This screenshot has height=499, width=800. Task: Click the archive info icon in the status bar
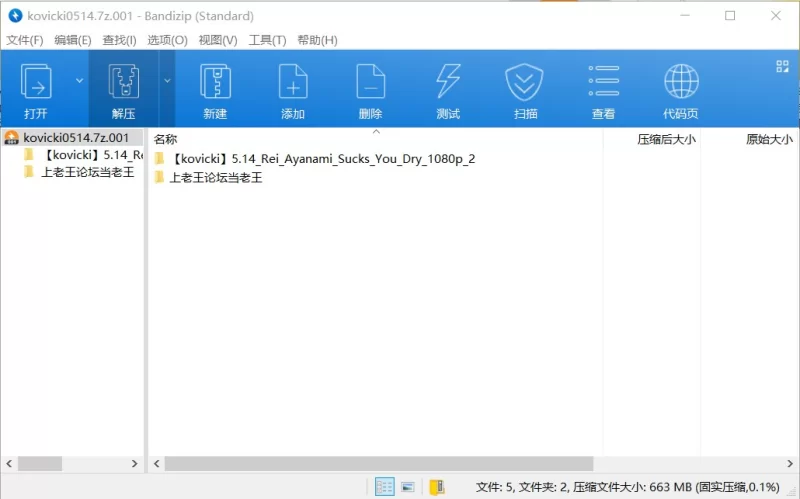(x=437, y=487)
